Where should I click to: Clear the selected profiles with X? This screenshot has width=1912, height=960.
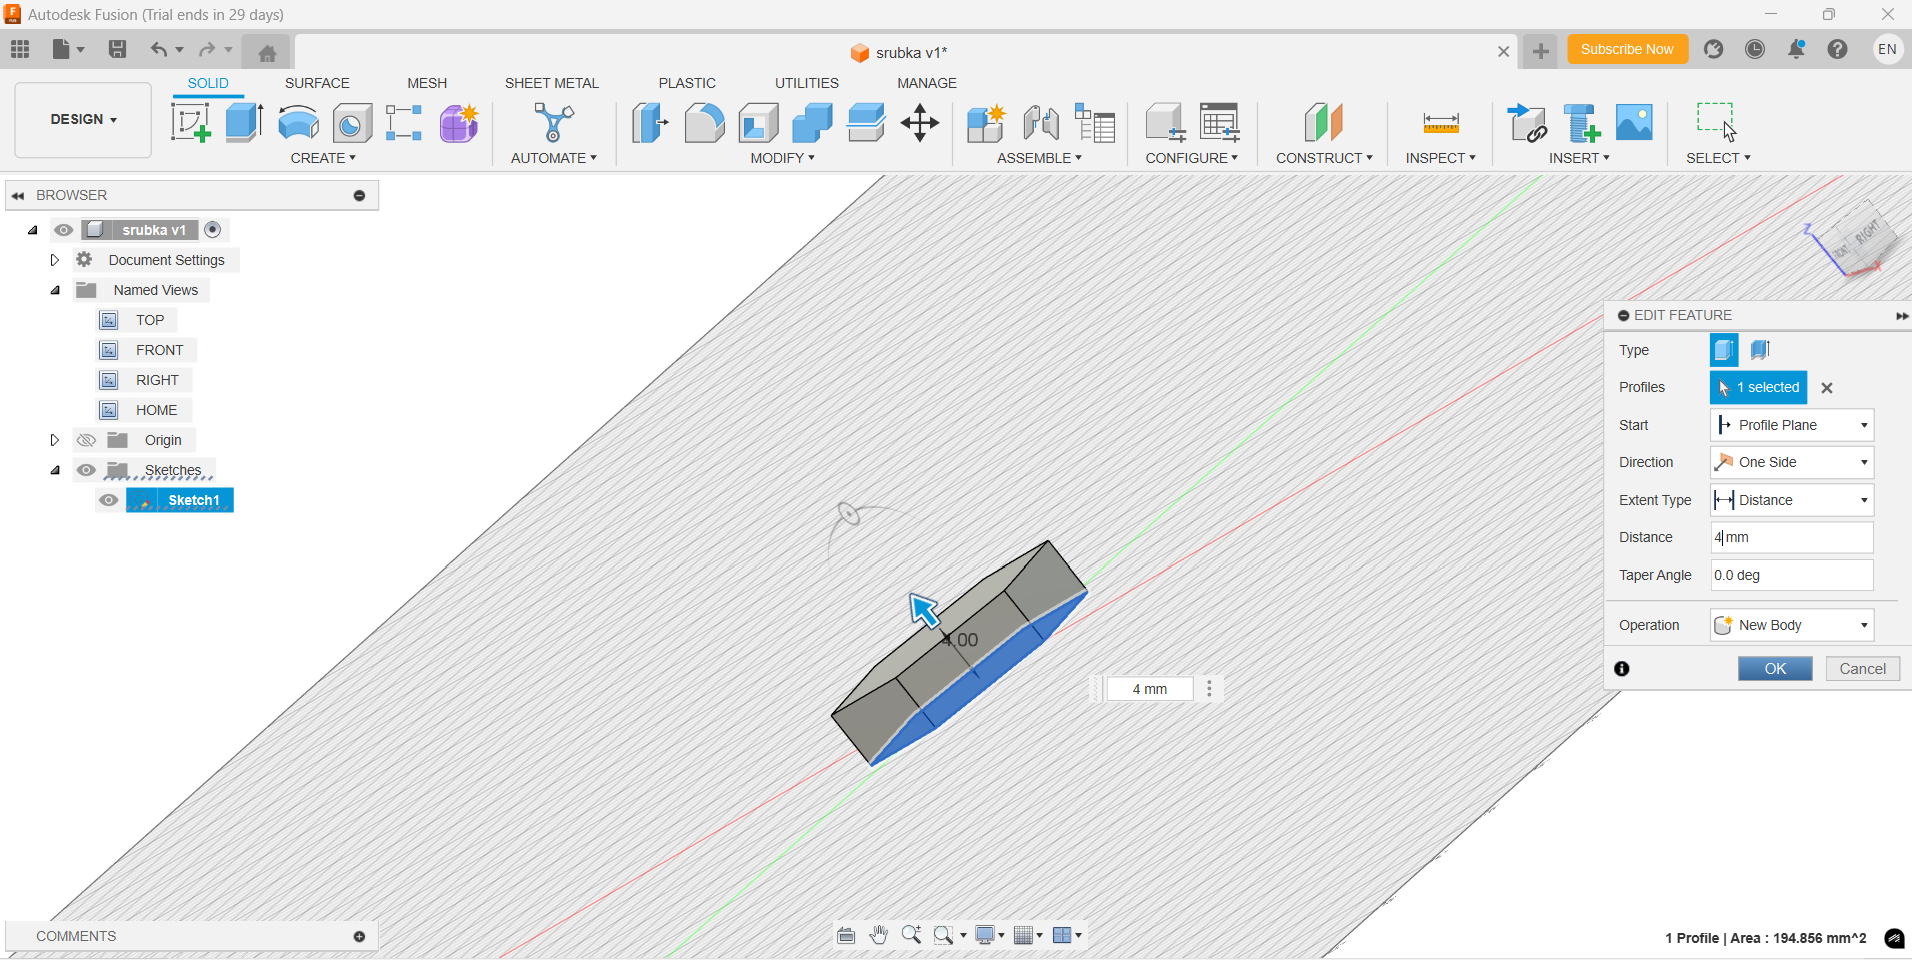click(1827, 388)
